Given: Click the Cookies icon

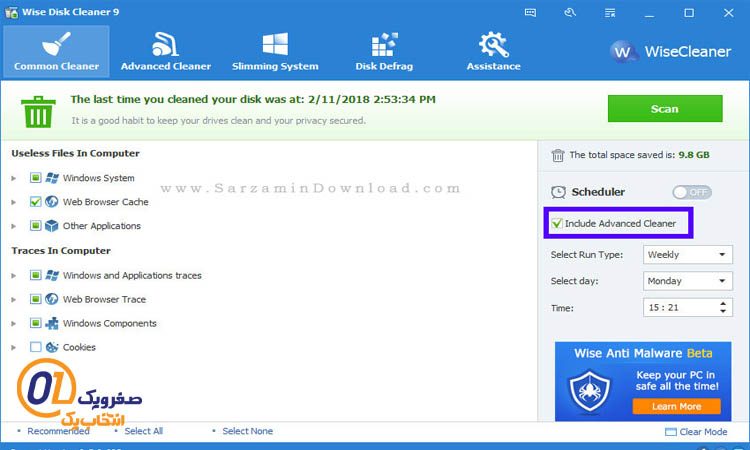Looking at the screenshot, I should 52,347.
